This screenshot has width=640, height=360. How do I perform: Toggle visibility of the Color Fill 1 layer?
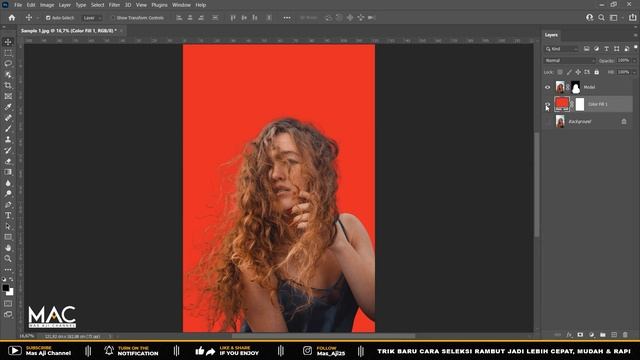(x=547, y=104)
